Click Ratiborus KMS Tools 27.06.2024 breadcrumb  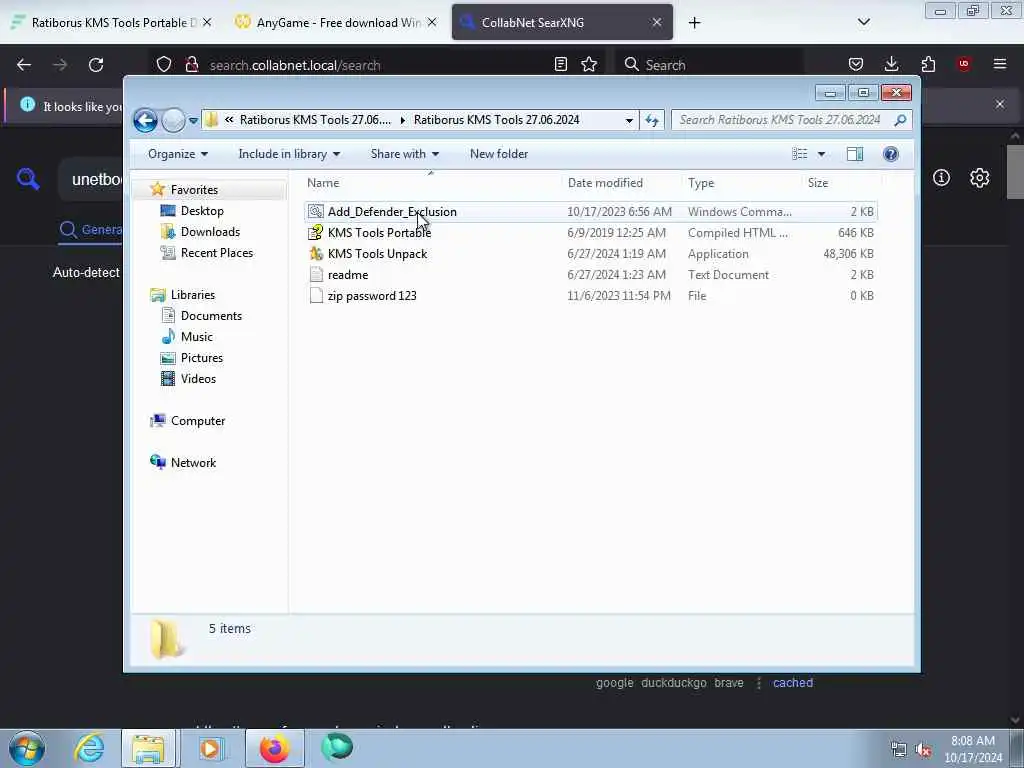(x=496, y=120)
